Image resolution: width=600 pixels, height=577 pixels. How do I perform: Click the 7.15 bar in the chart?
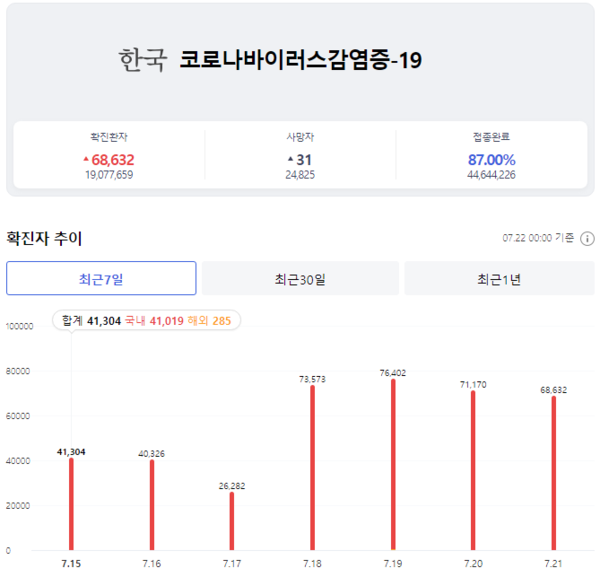[x=71, y=504]
